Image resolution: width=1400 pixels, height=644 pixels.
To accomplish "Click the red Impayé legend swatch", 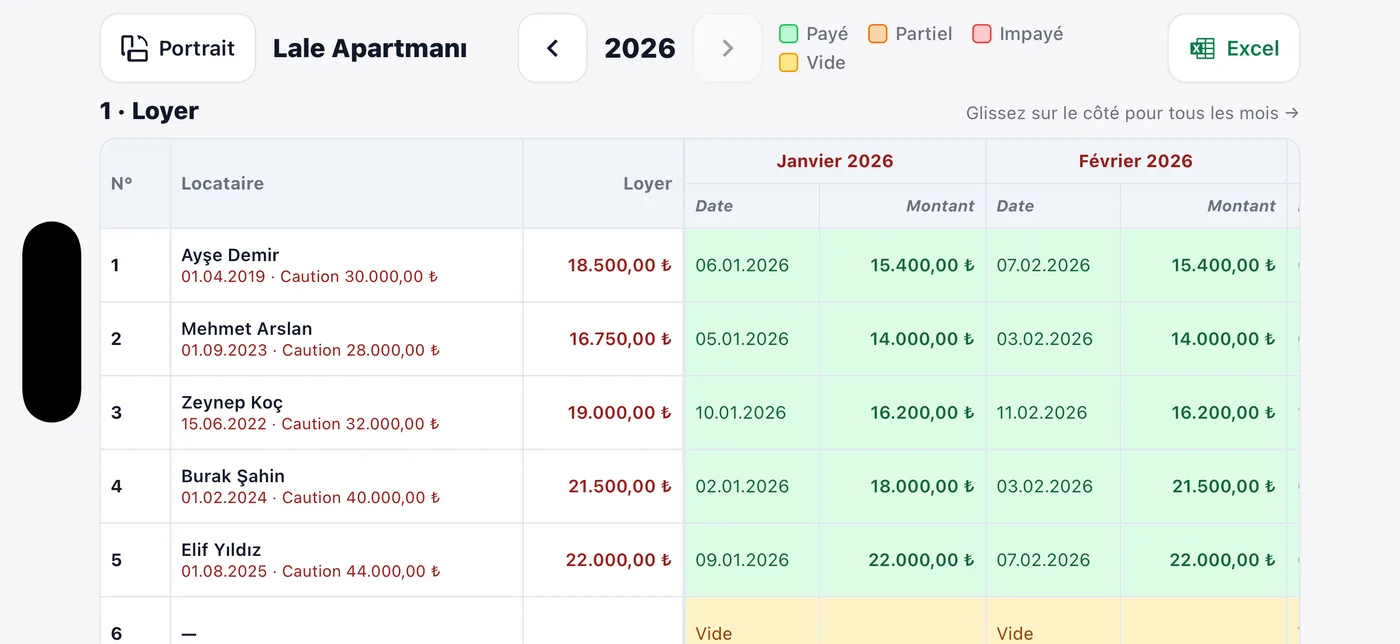I will 982,34.
